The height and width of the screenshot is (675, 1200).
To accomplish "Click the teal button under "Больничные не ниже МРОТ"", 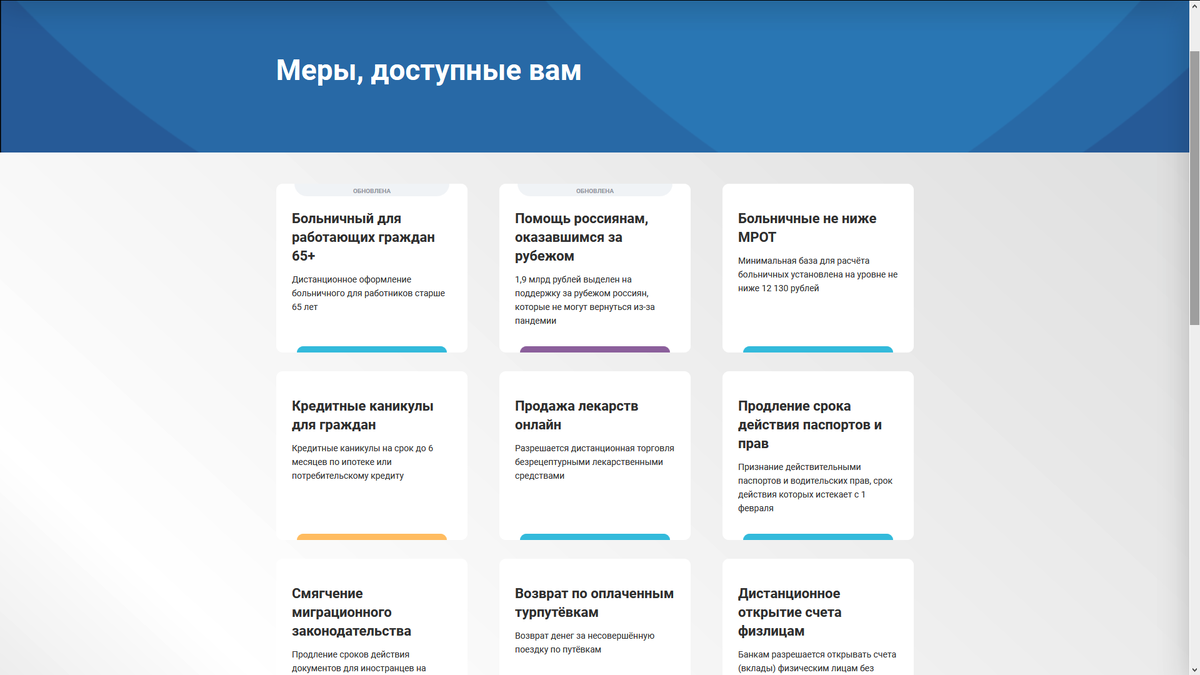I will (818, 350).
